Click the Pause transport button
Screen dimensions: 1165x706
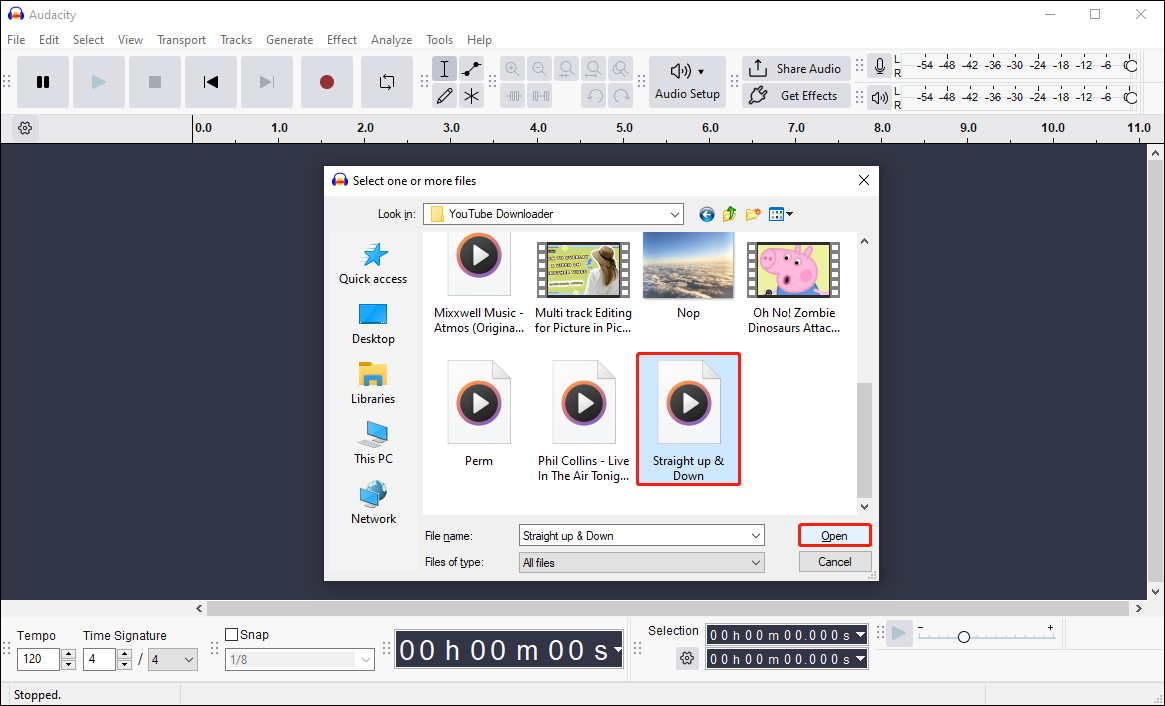(x=43, y=82)
